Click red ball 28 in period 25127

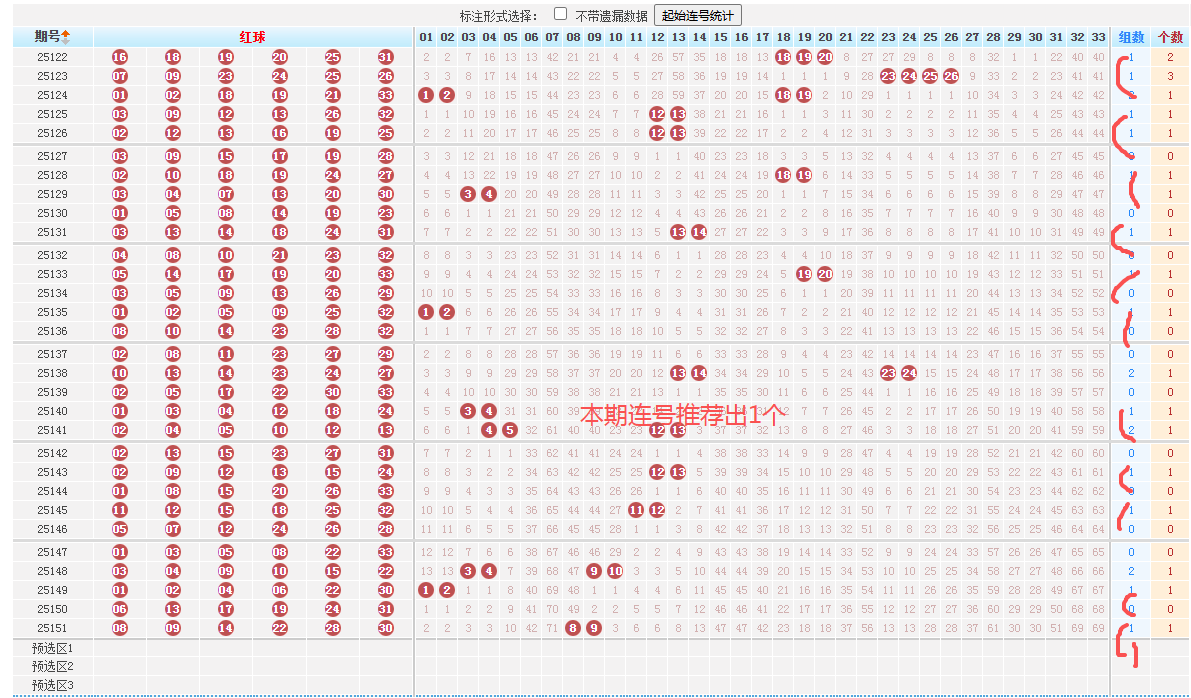pos(386,156)
